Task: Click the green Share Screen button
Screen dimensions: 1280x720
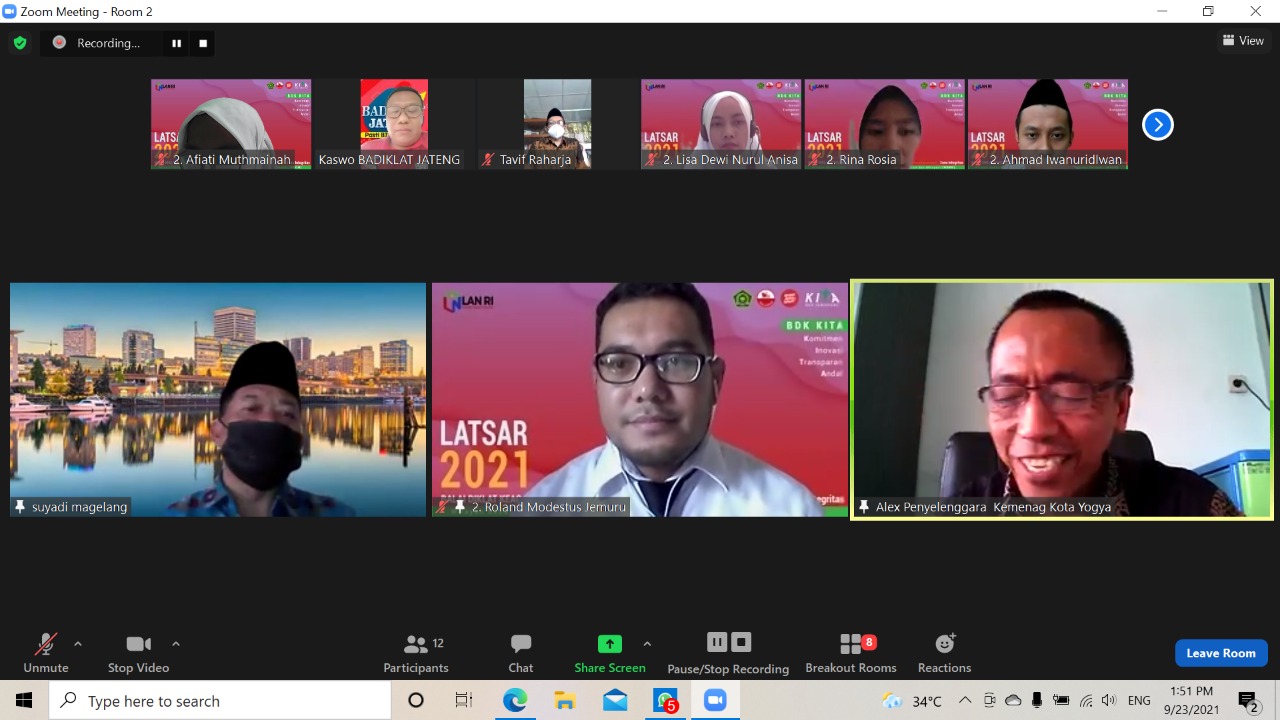Action: coord(610,653)
